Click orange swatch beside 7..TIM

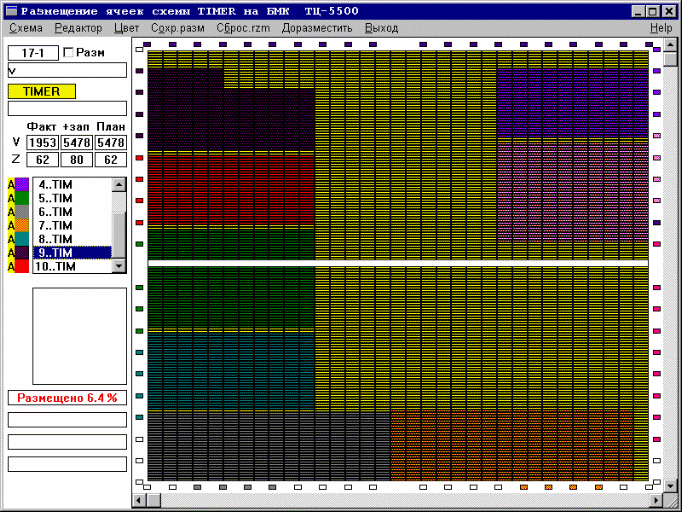22,225
